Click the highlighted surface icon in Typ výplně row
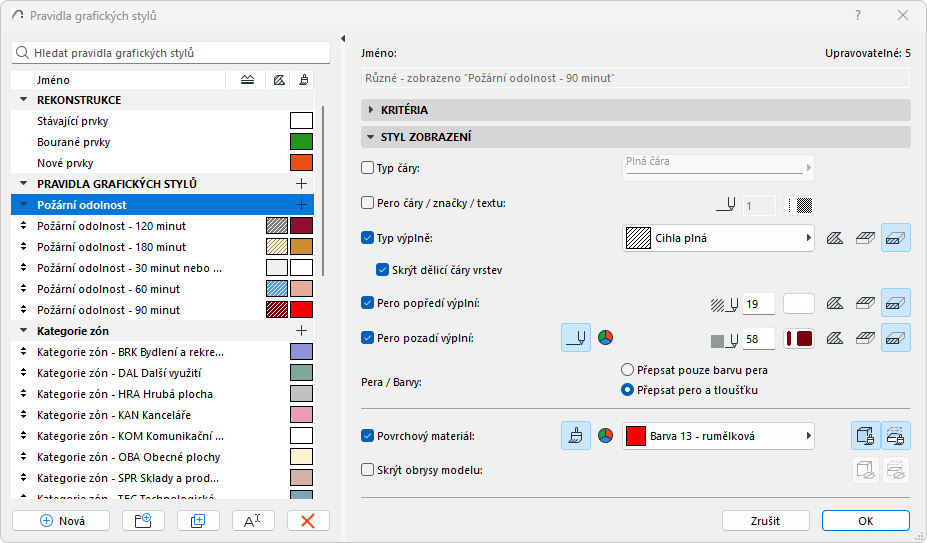The image size is (927, 543). pyautogui.click(x=895, y=239)
